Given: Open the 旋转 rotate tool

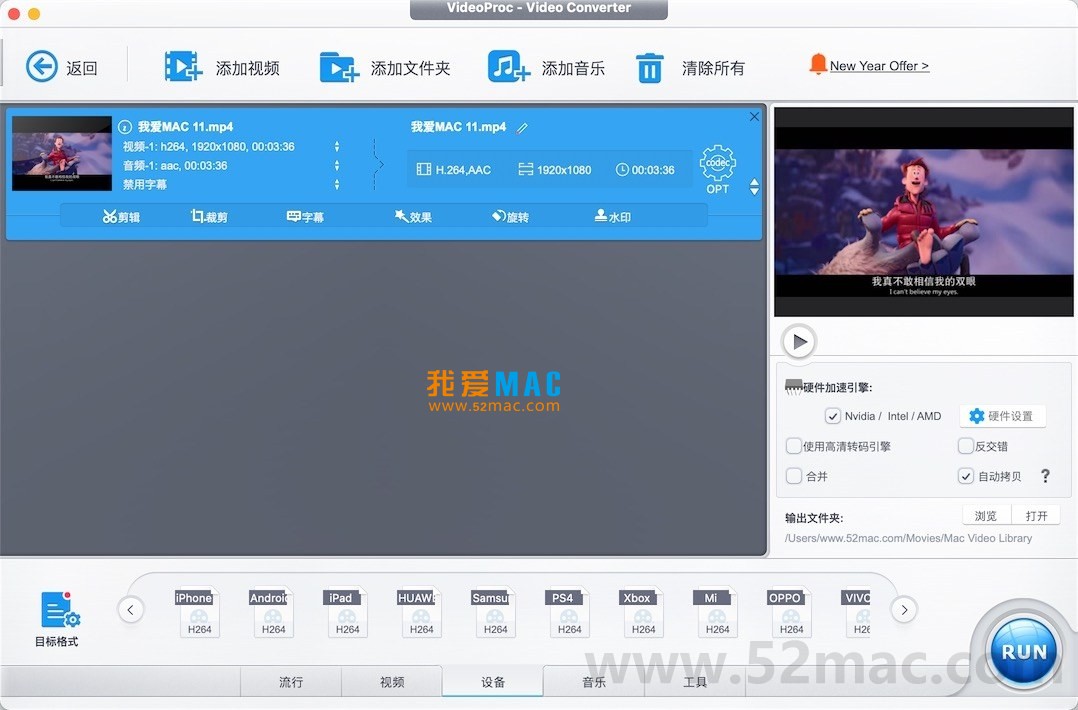Looking at the screenshot, I should [510, 217].
